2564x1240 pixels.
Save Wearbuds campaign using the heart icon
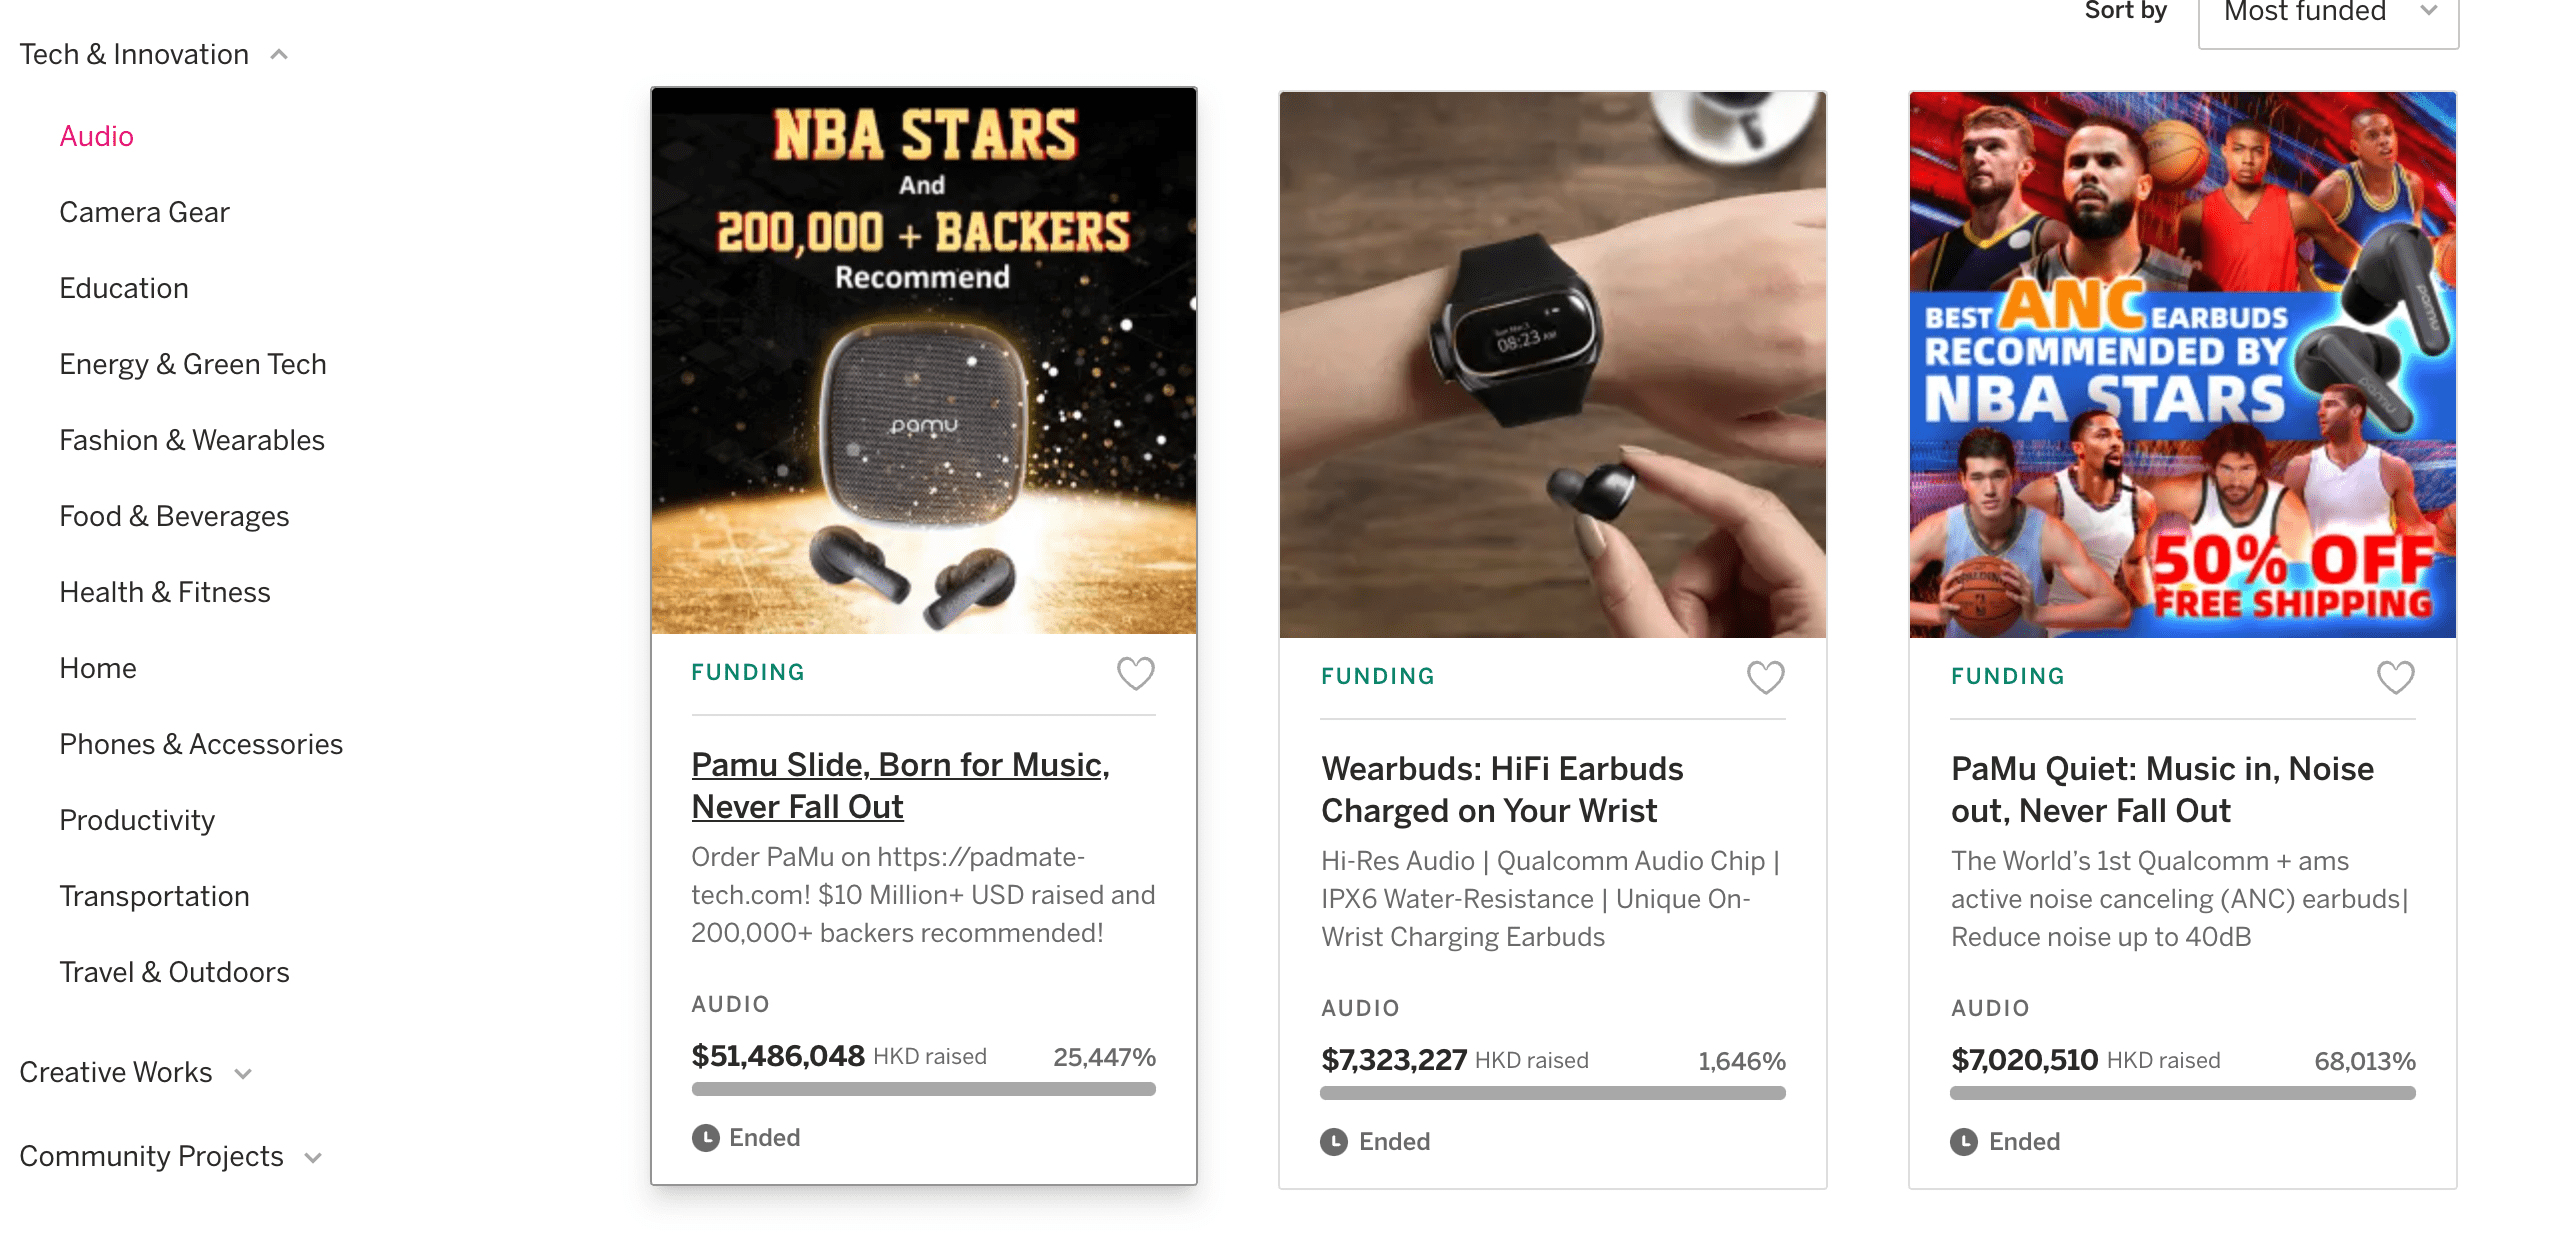point(1765,677)
